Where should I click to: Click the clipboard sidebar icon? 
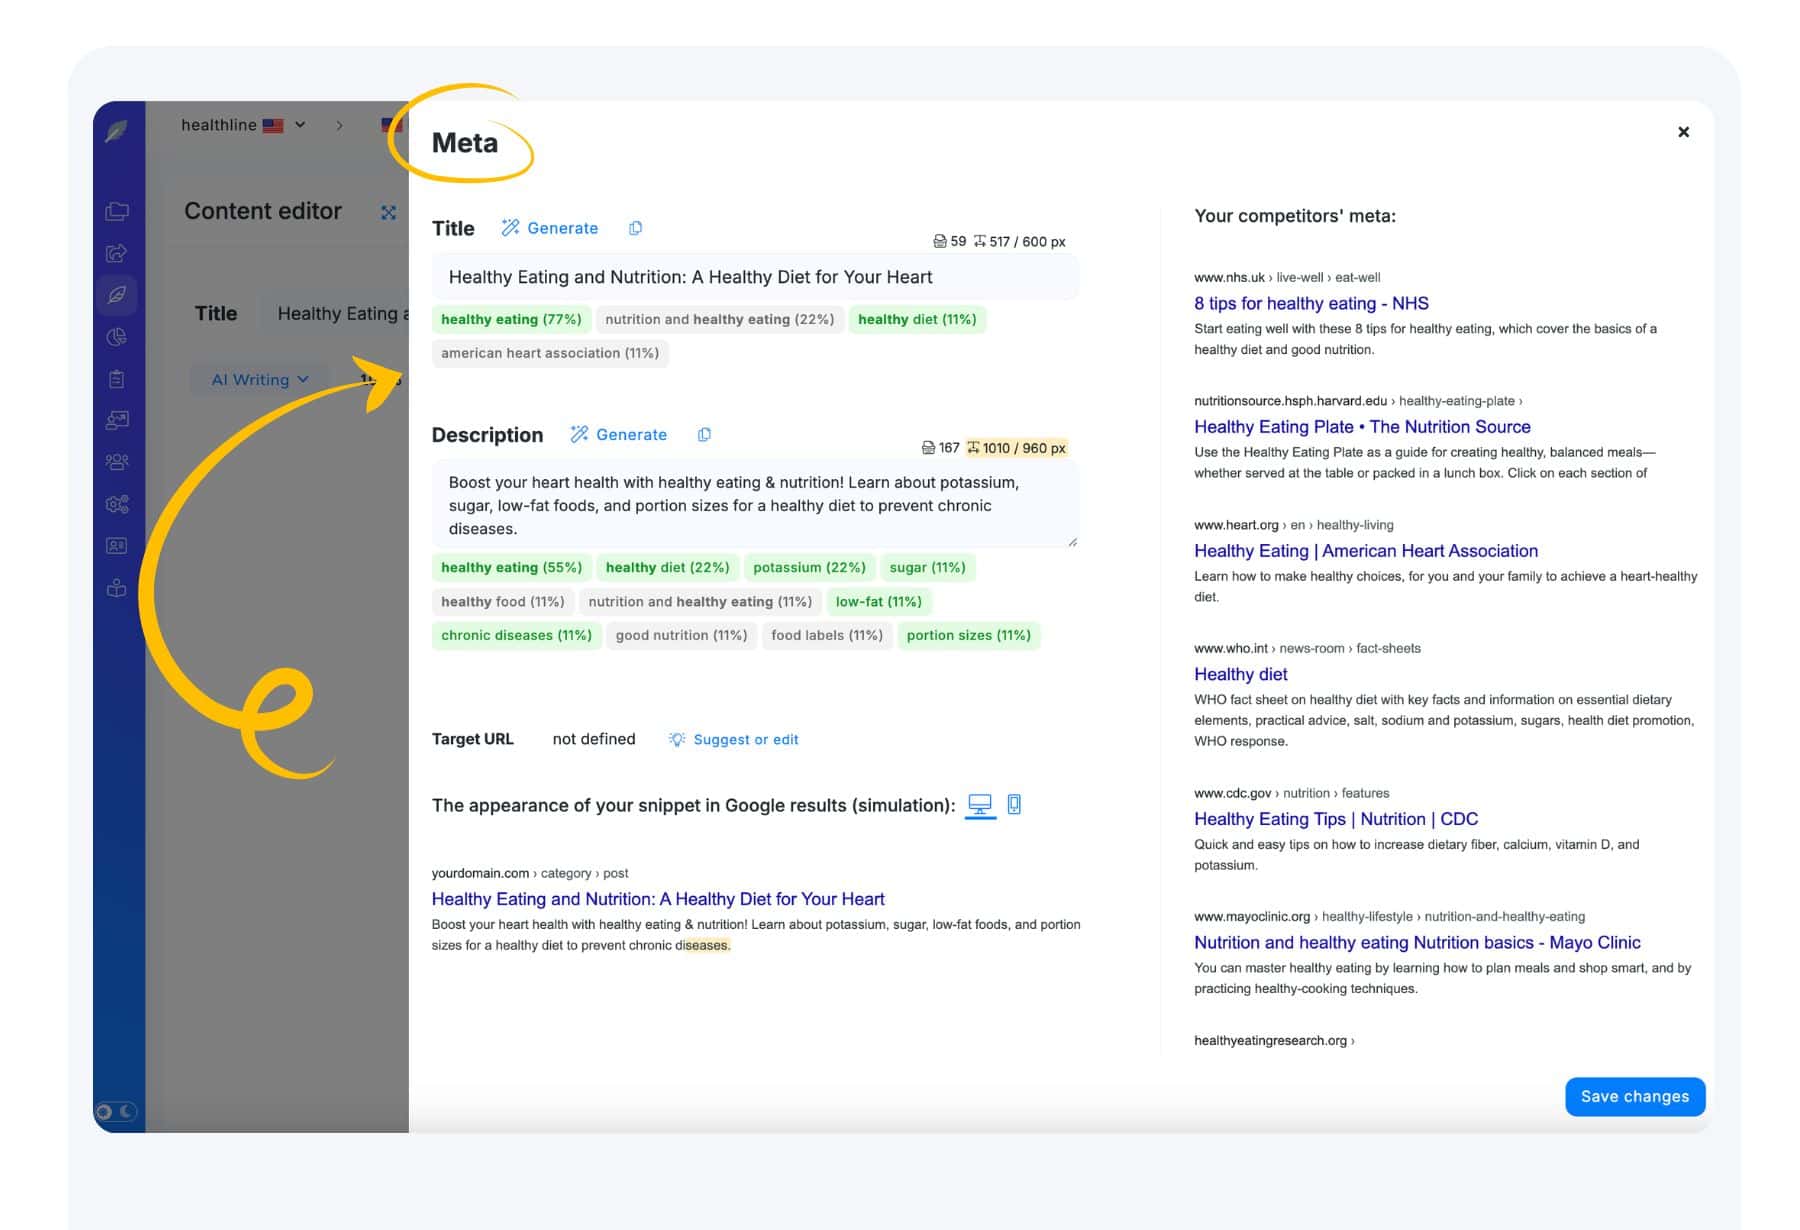(117, 379)
